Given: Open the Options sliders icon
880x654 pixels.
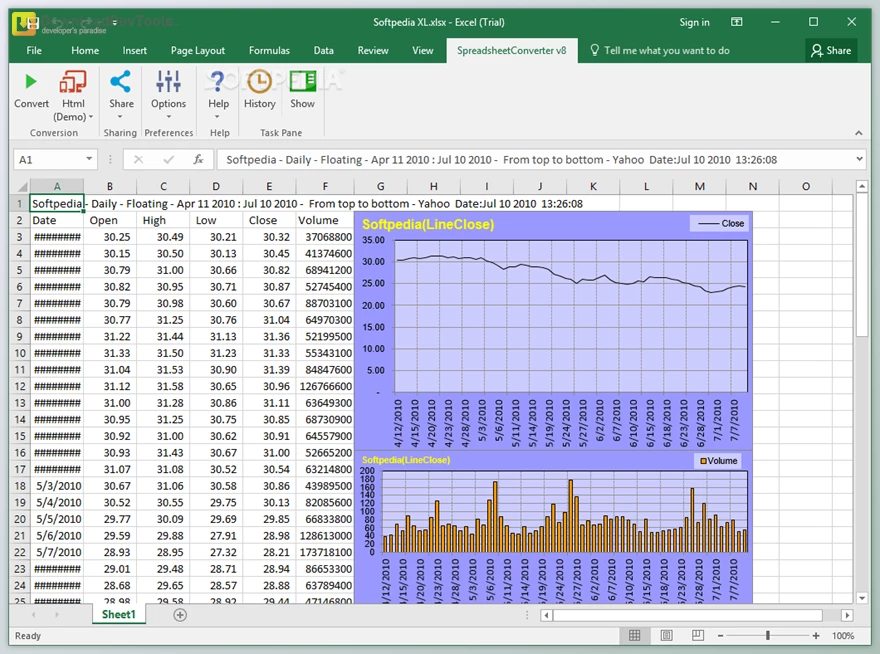Looking at the screenshot, I should pyautogui.click(x=168, y=82).
